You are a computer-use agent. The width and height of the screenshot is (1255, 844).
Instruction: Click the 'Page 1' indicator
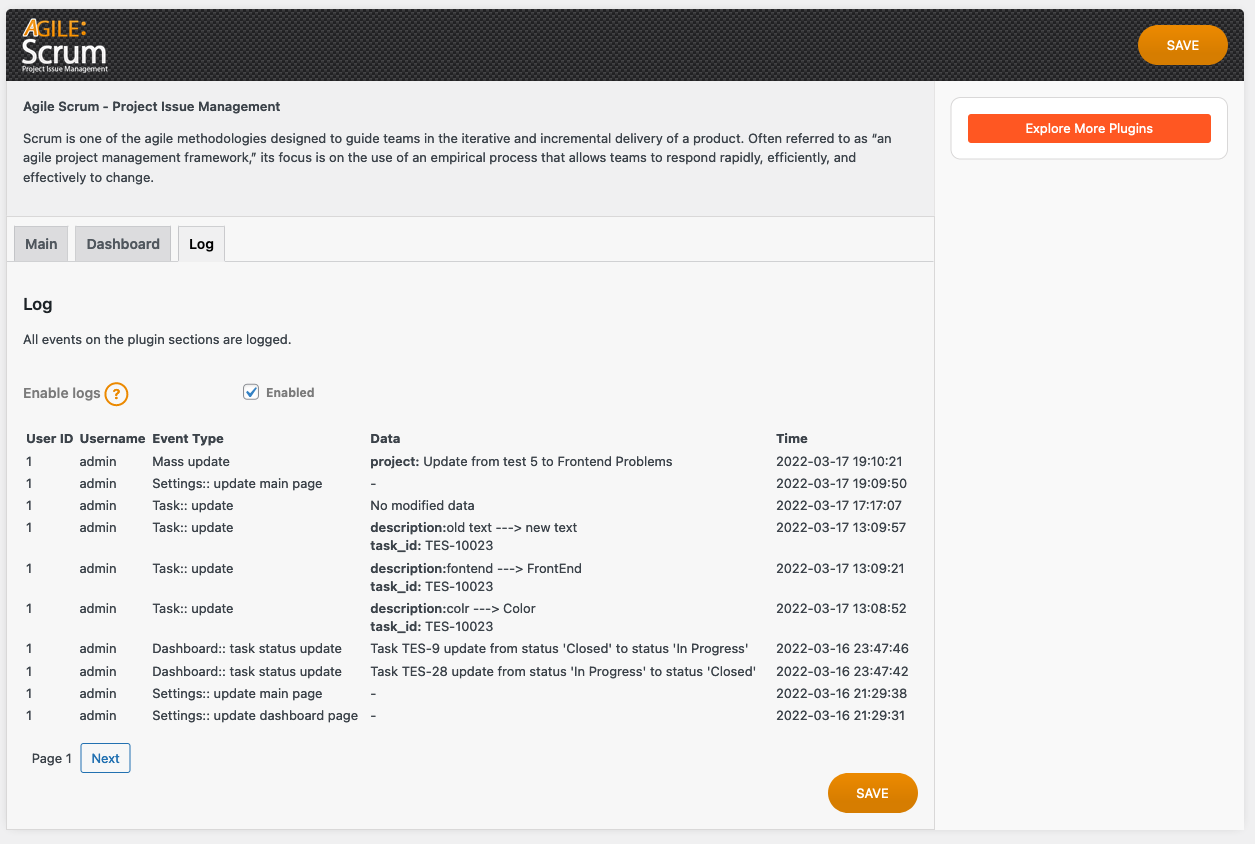click(x=52, y=759)
